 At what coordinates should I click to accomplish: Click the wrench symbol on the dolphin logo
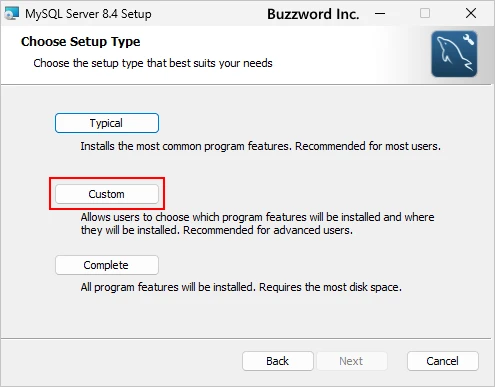469,39
